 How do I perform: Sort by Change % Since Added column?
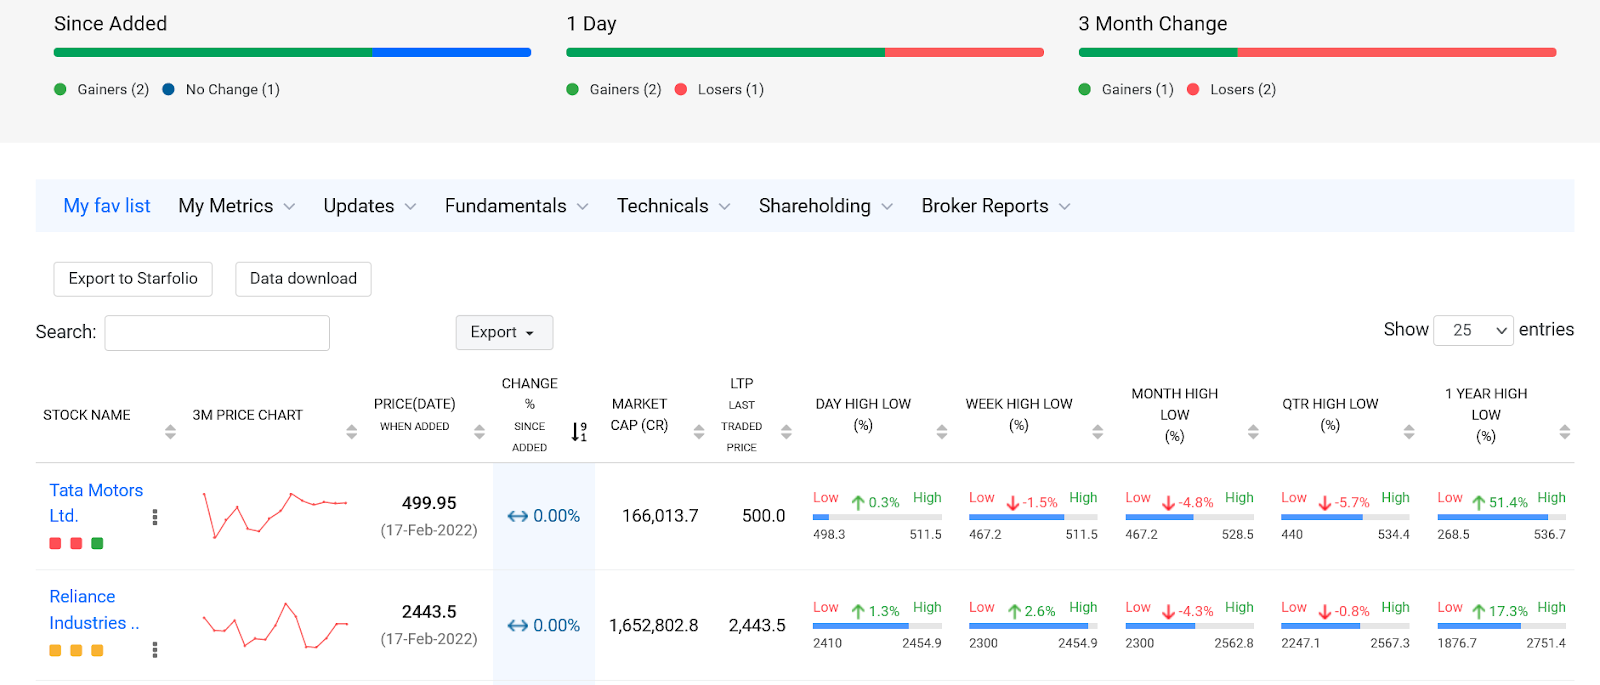coord(579,432)
